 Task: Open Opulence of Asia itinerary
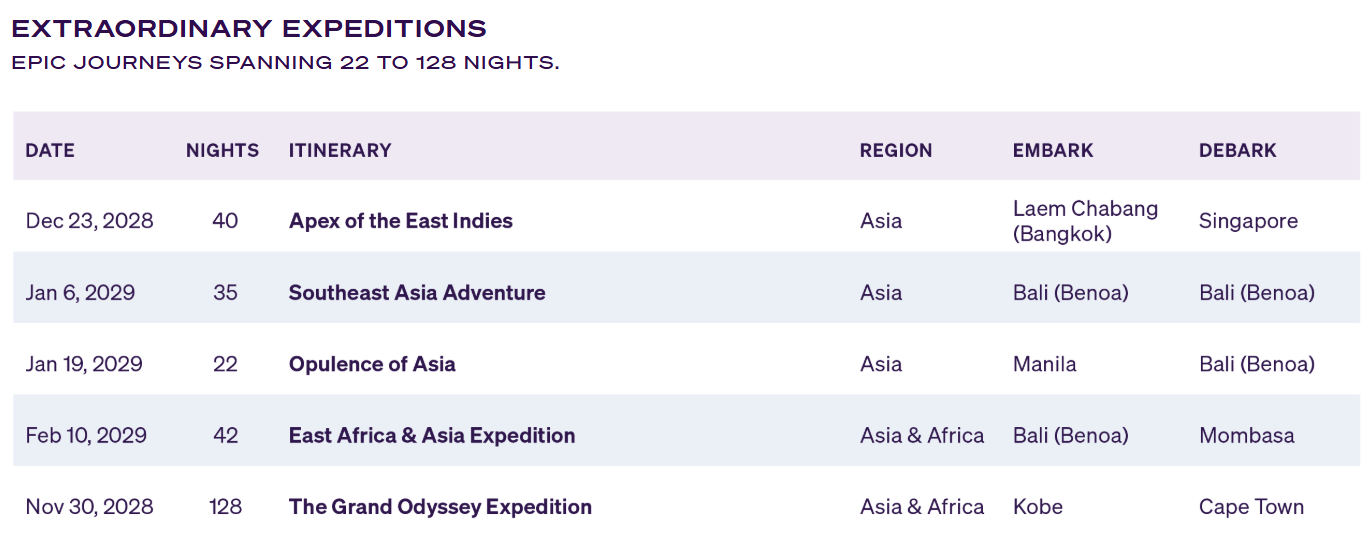pos(372,364)
